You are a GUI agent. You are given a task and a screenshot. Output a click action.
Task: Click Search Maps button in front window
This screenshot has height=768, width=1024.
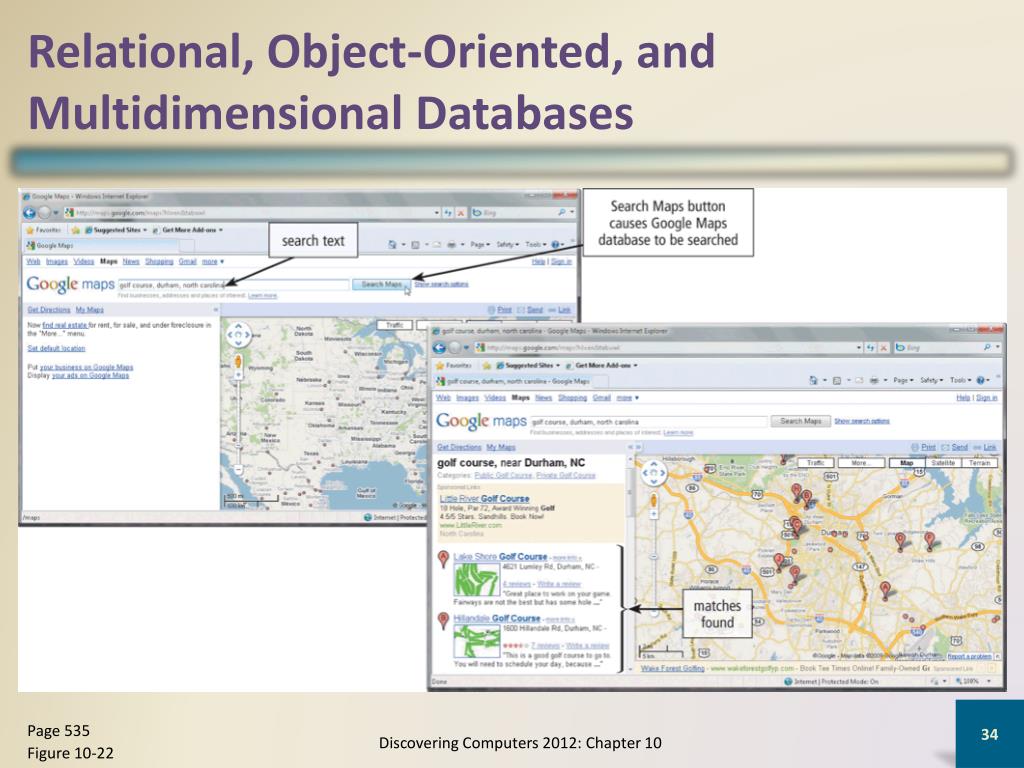click(x=801, y=421)
